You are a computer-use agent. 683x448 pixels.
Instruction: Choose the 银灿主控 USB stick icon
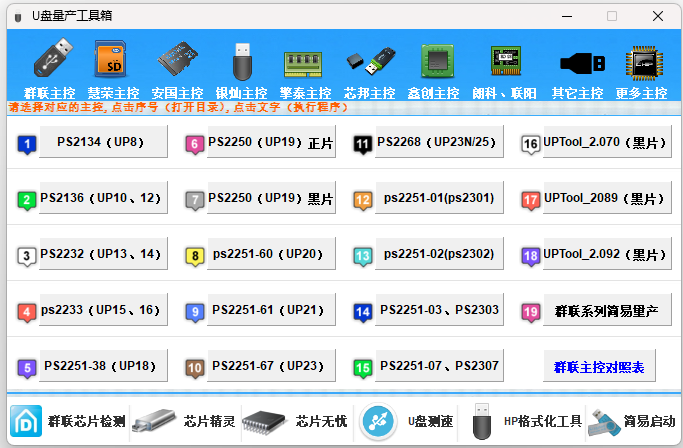coord(242,61)
